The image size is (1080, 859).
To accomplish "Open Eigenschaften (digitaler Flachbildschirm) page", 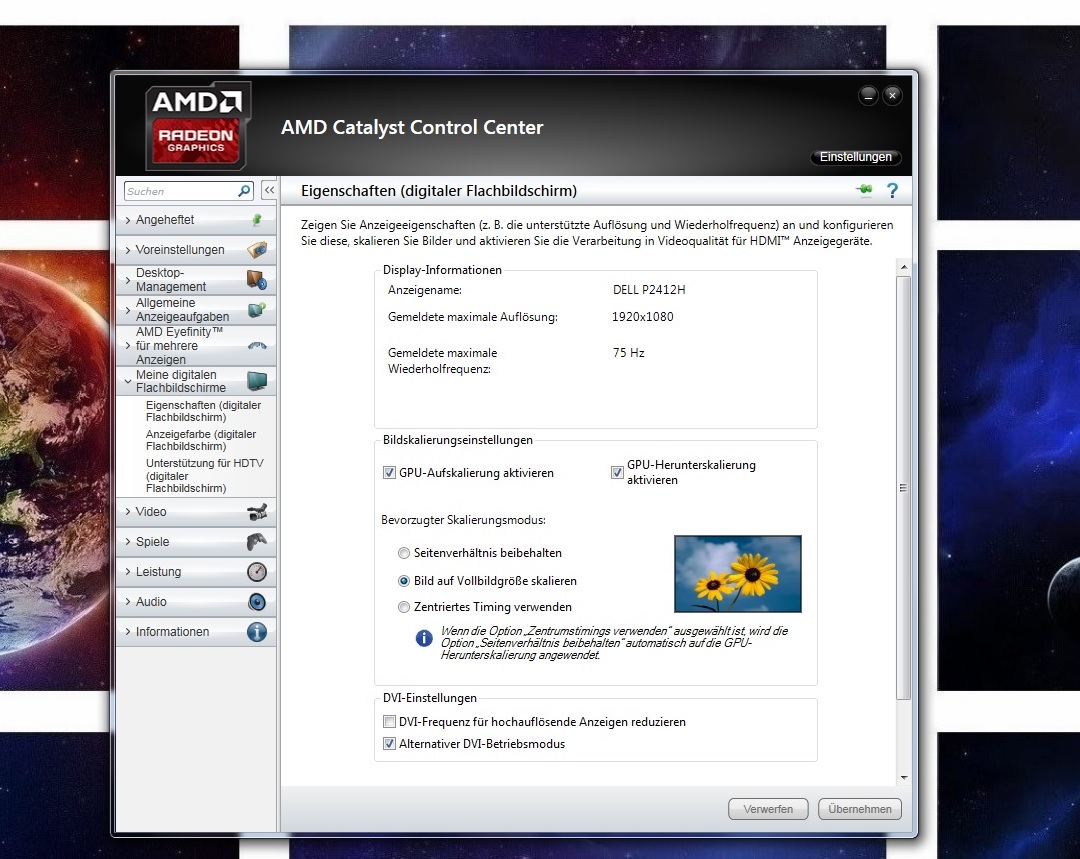I will (x=203, y=411).
